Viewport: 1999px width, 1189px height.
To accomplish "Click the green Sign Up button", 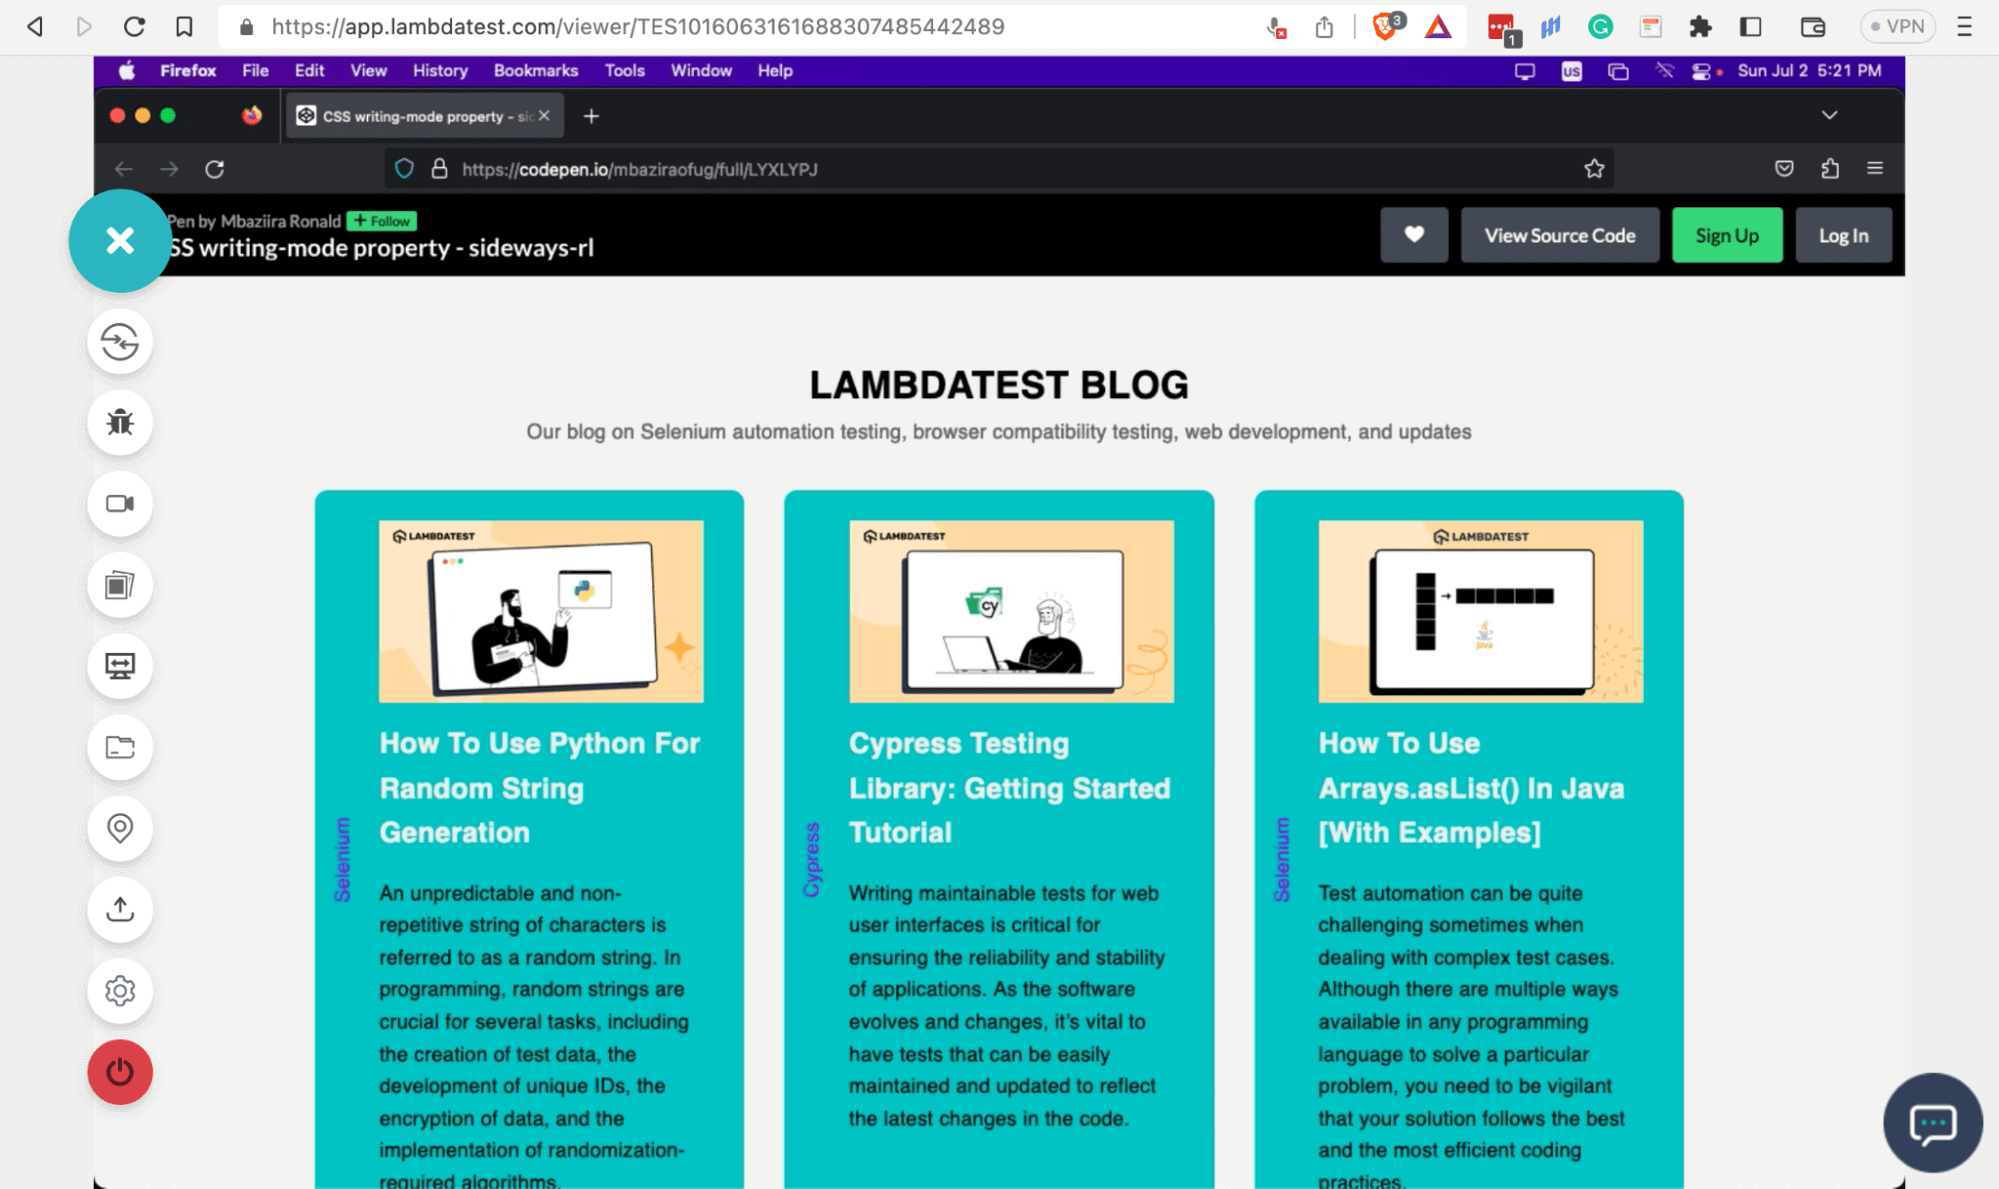I will coord(1727,235).
